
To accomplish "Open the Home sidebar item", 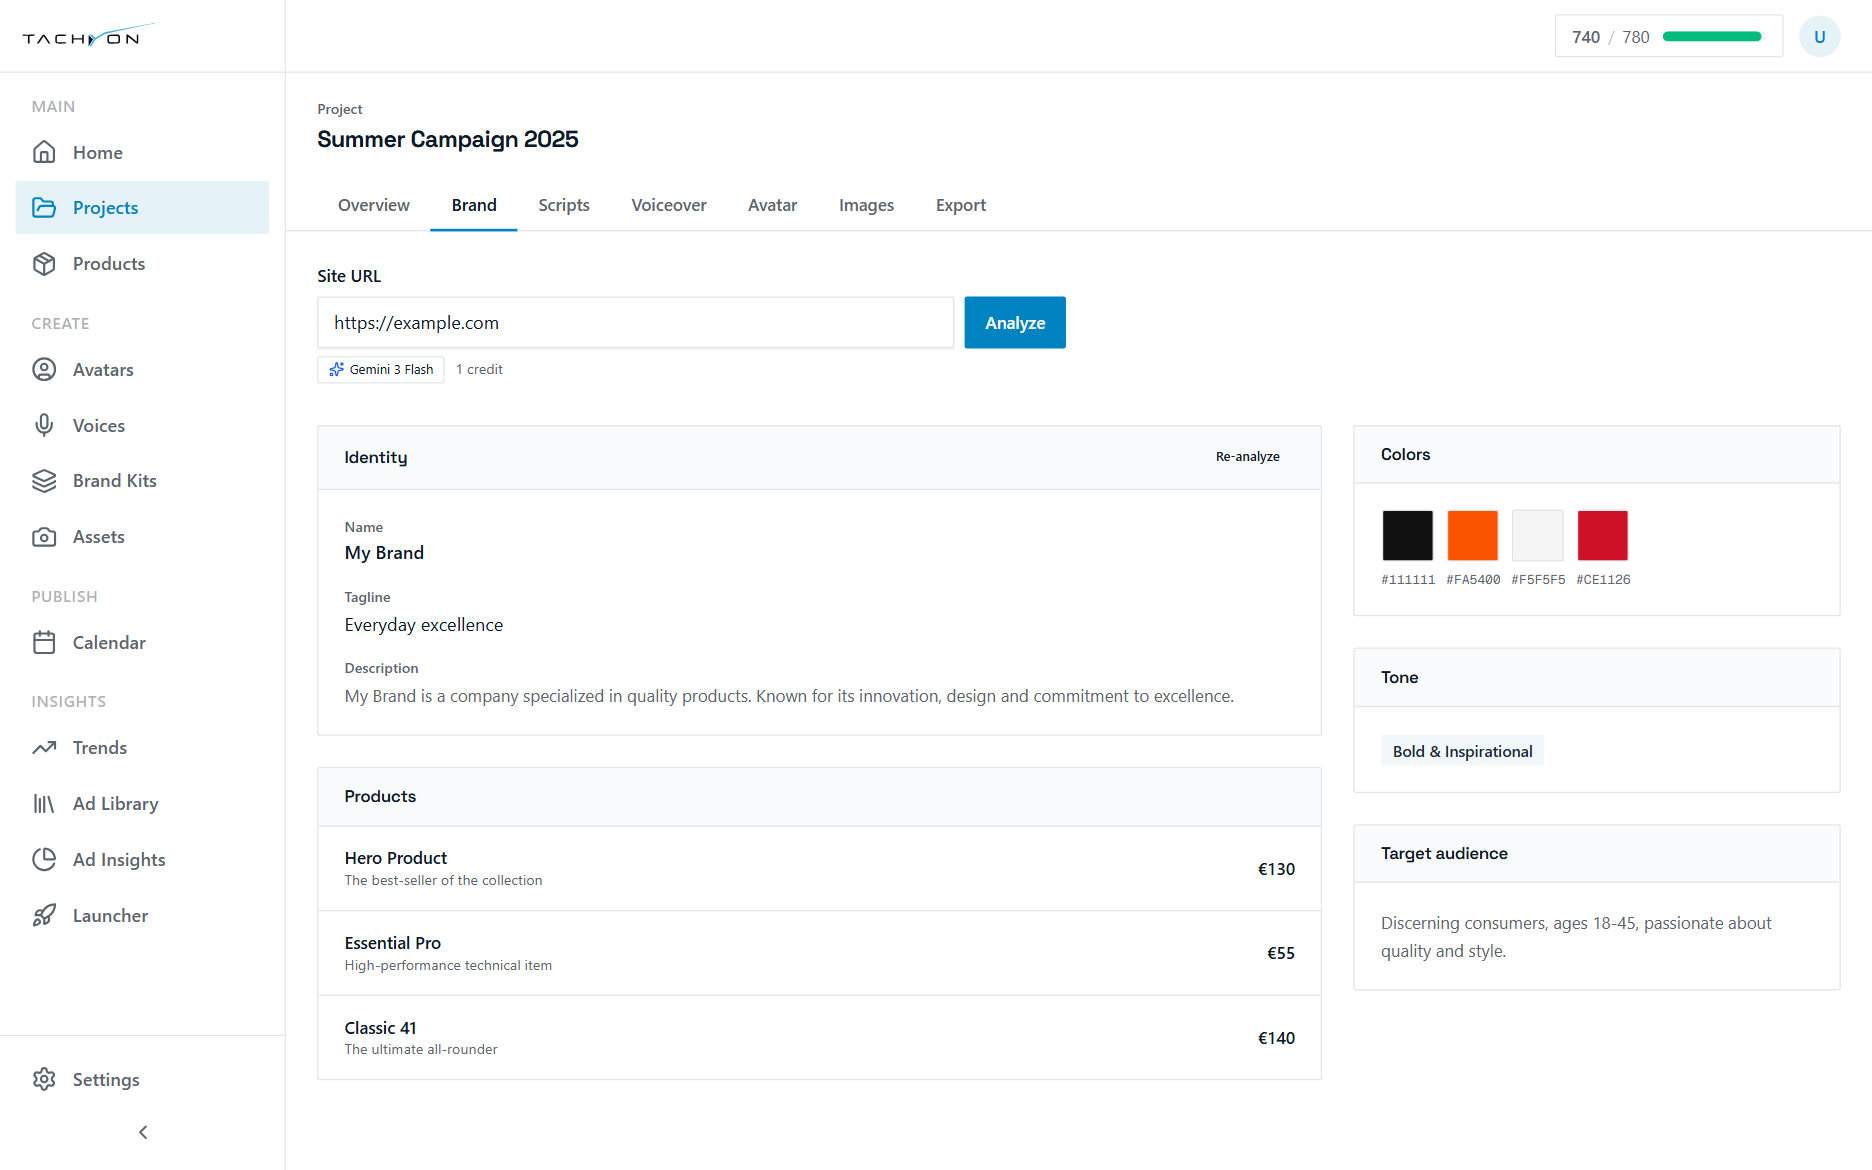I will (142, 152).
